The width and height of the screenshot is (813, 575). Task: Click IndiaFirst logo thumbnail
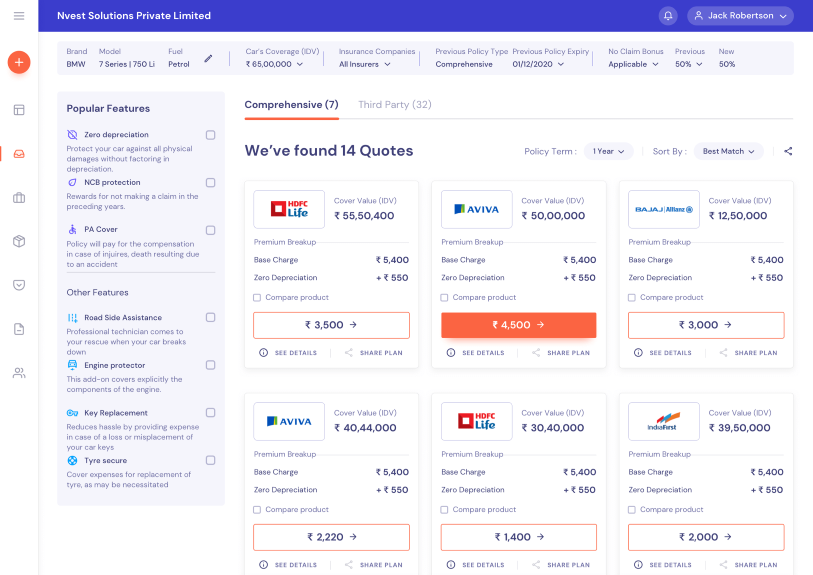coord(664,422)
